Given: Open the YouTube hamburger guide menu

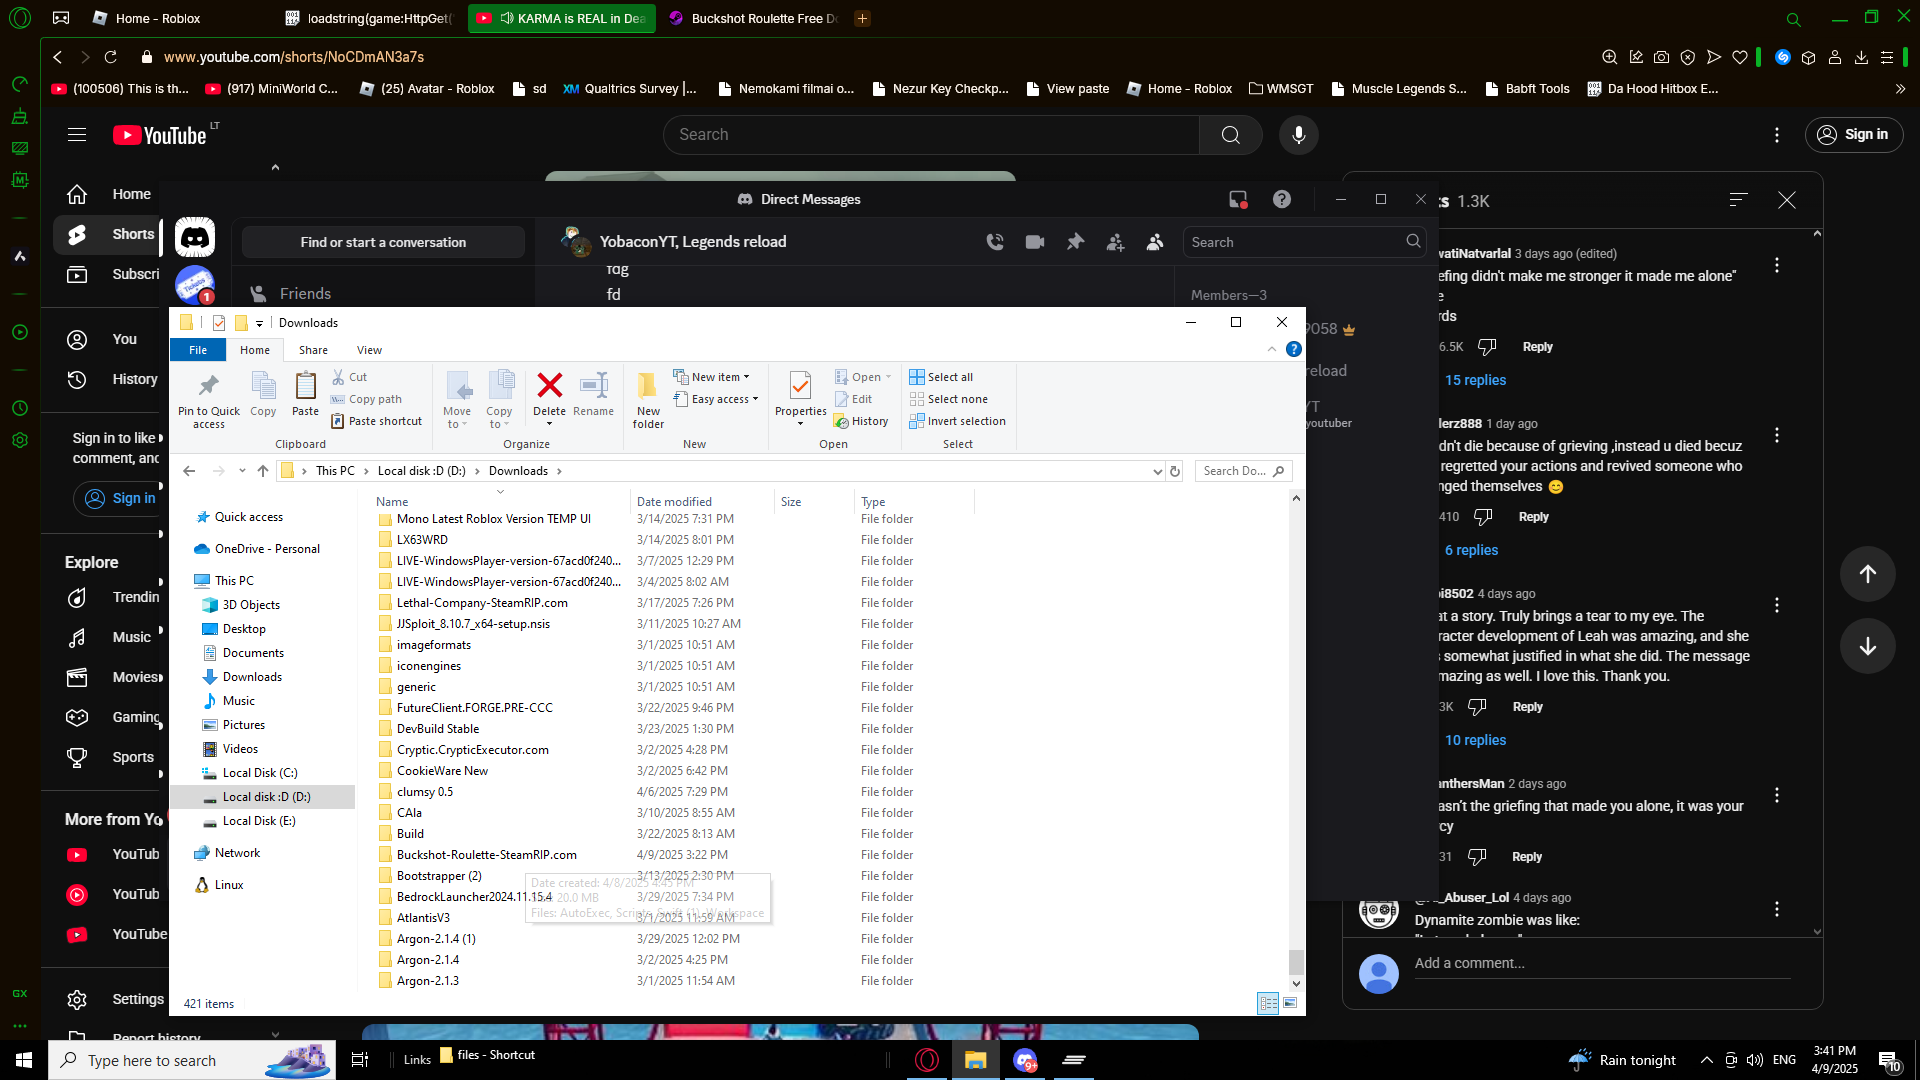Looking at the screenshot, I should [77, 135].
